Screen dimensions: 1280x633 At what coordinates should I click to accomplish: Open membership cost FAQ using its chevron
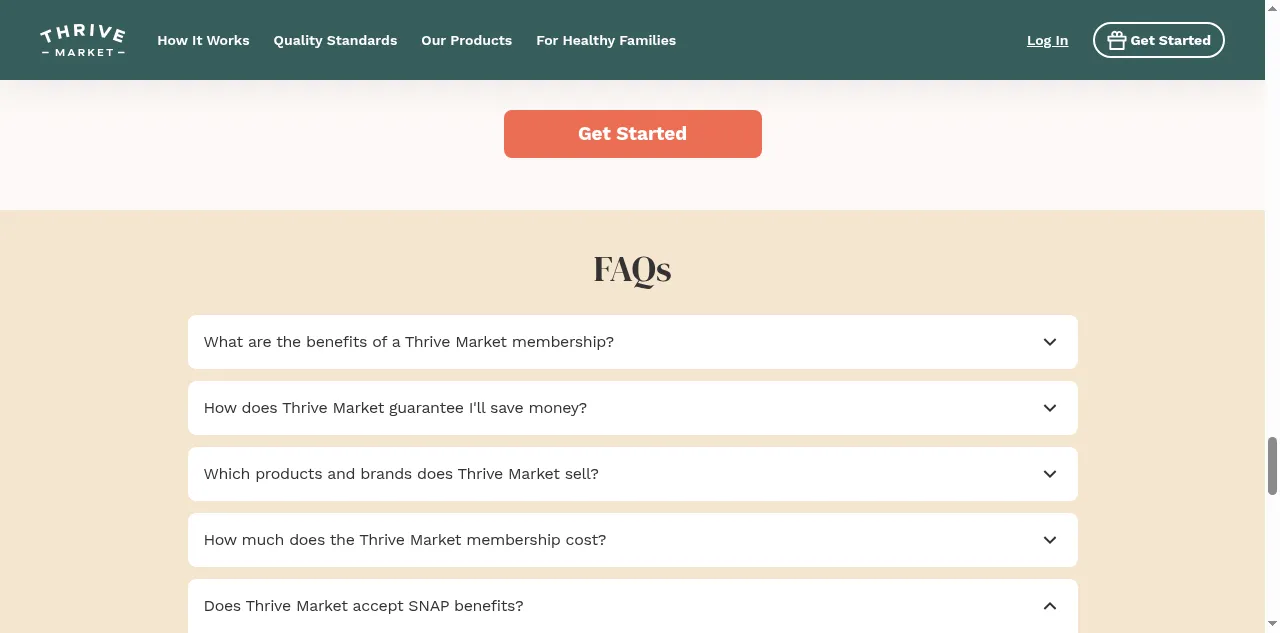click(x=1049, y=540)
